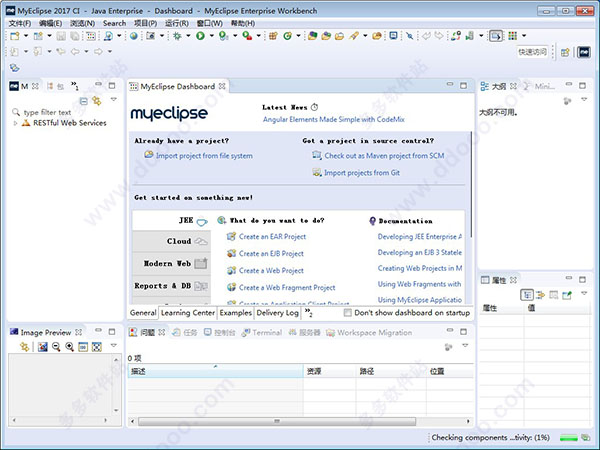The height and width of the screenshot is (450, 600).
Task: Click Create an EJB Project link
Action: (271, 254)
